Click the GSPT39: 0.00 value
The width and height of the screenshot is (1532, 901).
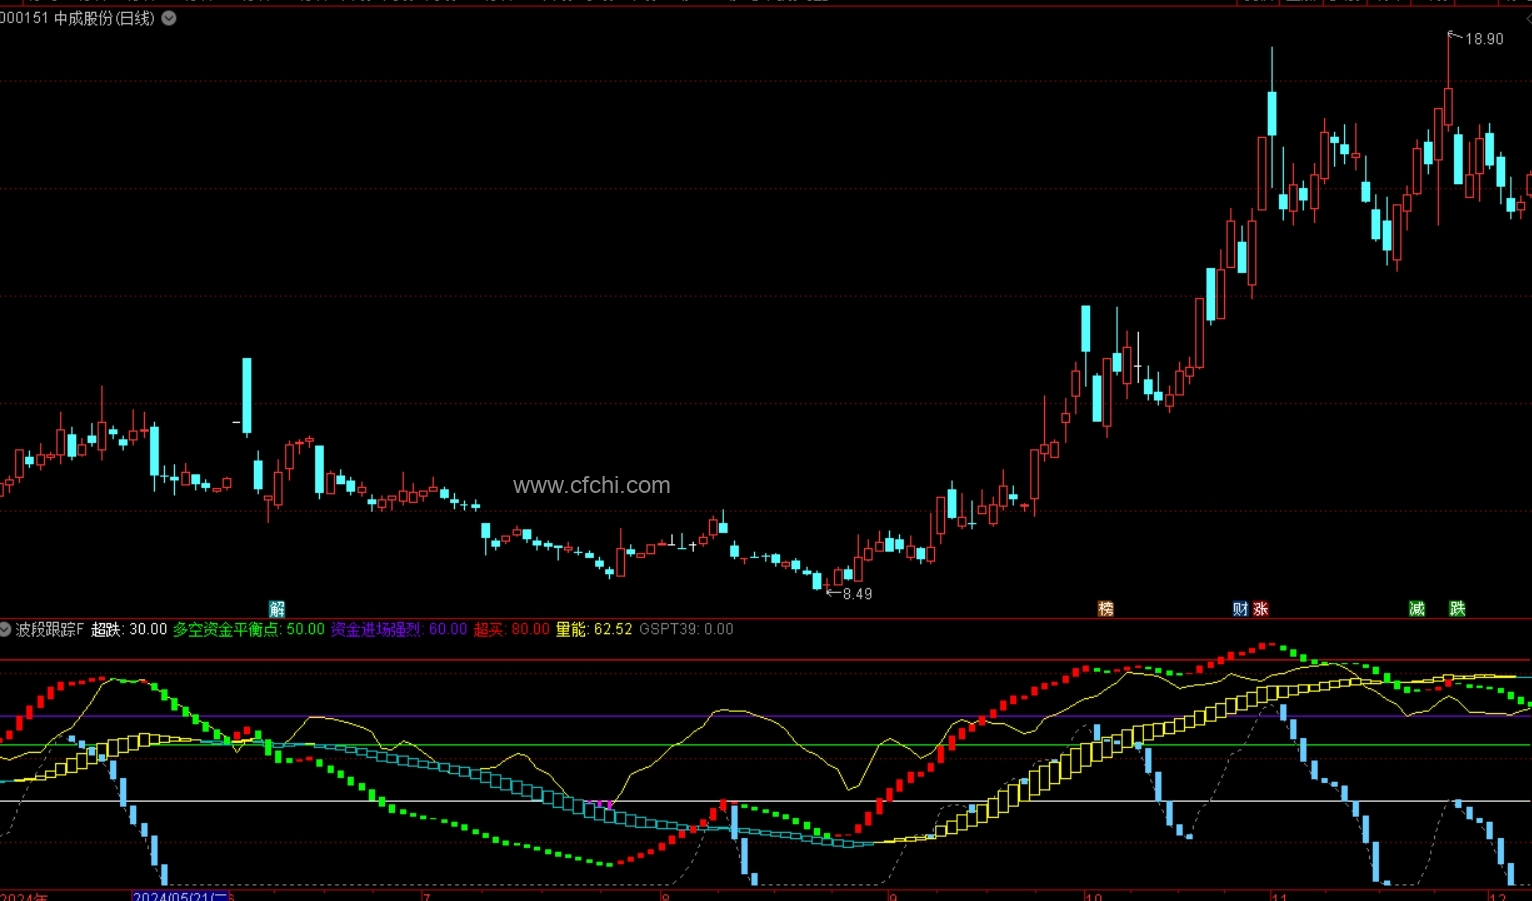tap(686, 629)
